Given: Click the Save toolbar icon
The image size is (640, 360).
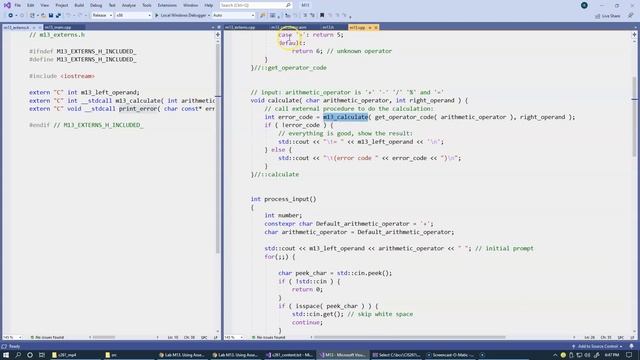Looking at the screenshot, I should [51, 16].
